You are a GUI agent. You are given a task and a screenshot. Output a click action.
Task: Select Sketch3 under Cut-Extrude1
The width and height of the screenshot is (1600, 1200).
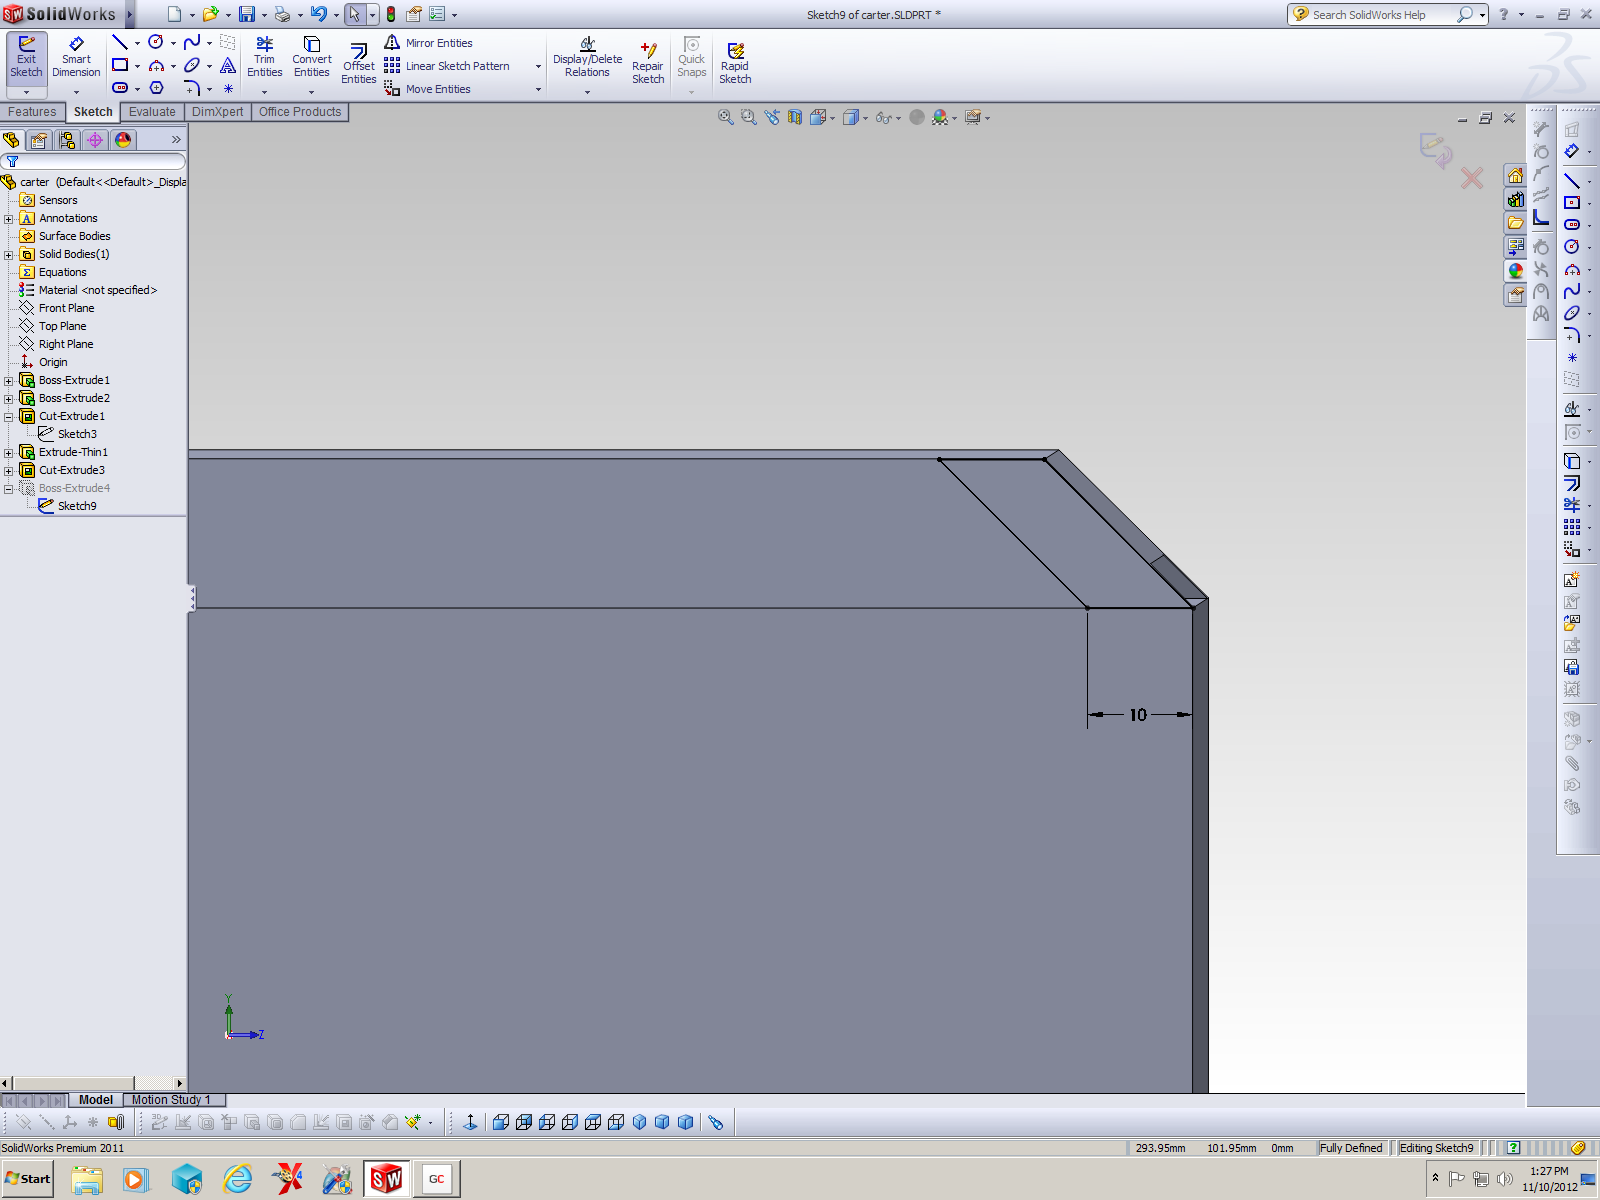pos(77,434)
